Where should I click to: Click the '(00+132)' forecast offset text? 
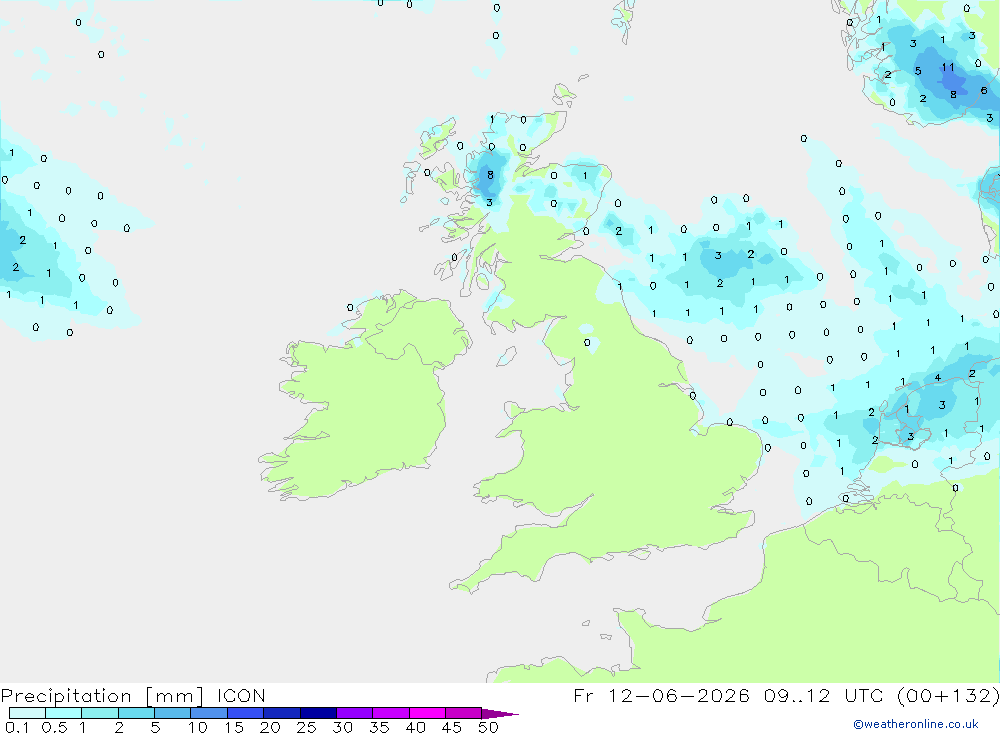[948, 695]
